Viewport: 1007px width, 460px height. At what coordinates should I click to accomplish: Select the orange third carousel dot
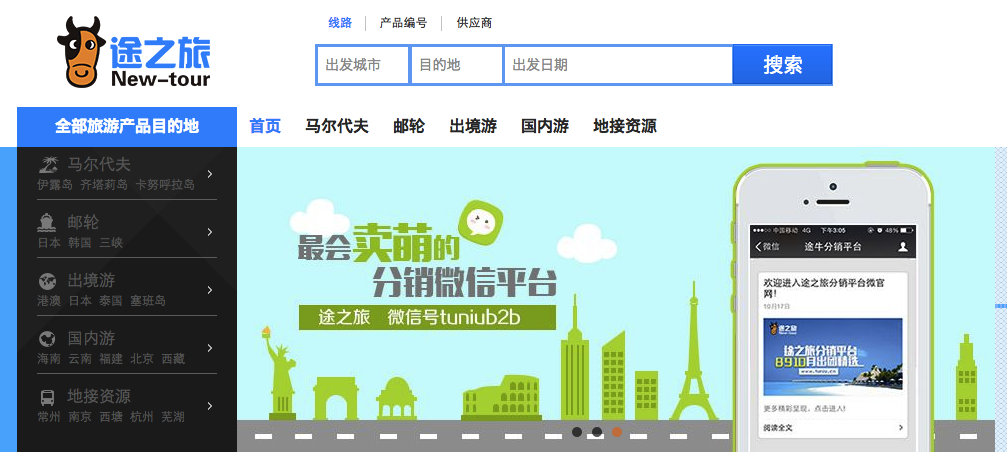tap(617, 432)
